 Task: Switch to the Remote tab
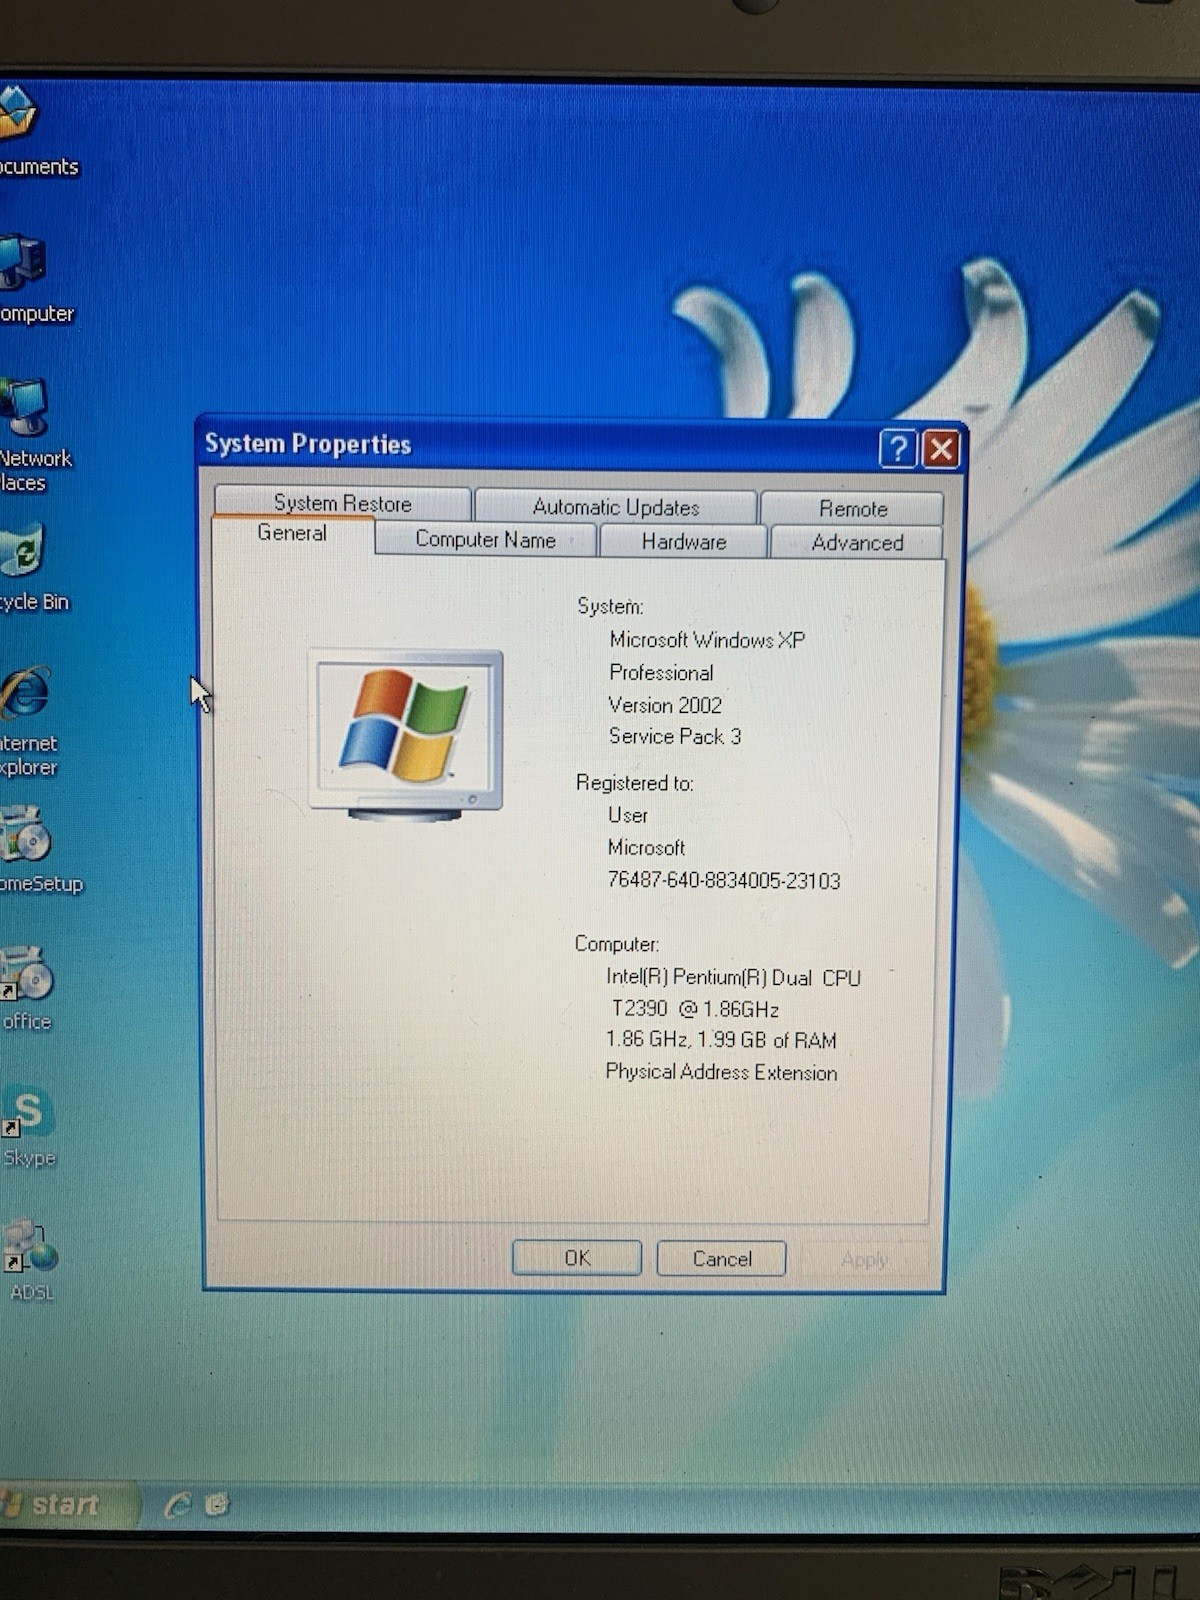(853, 508)
